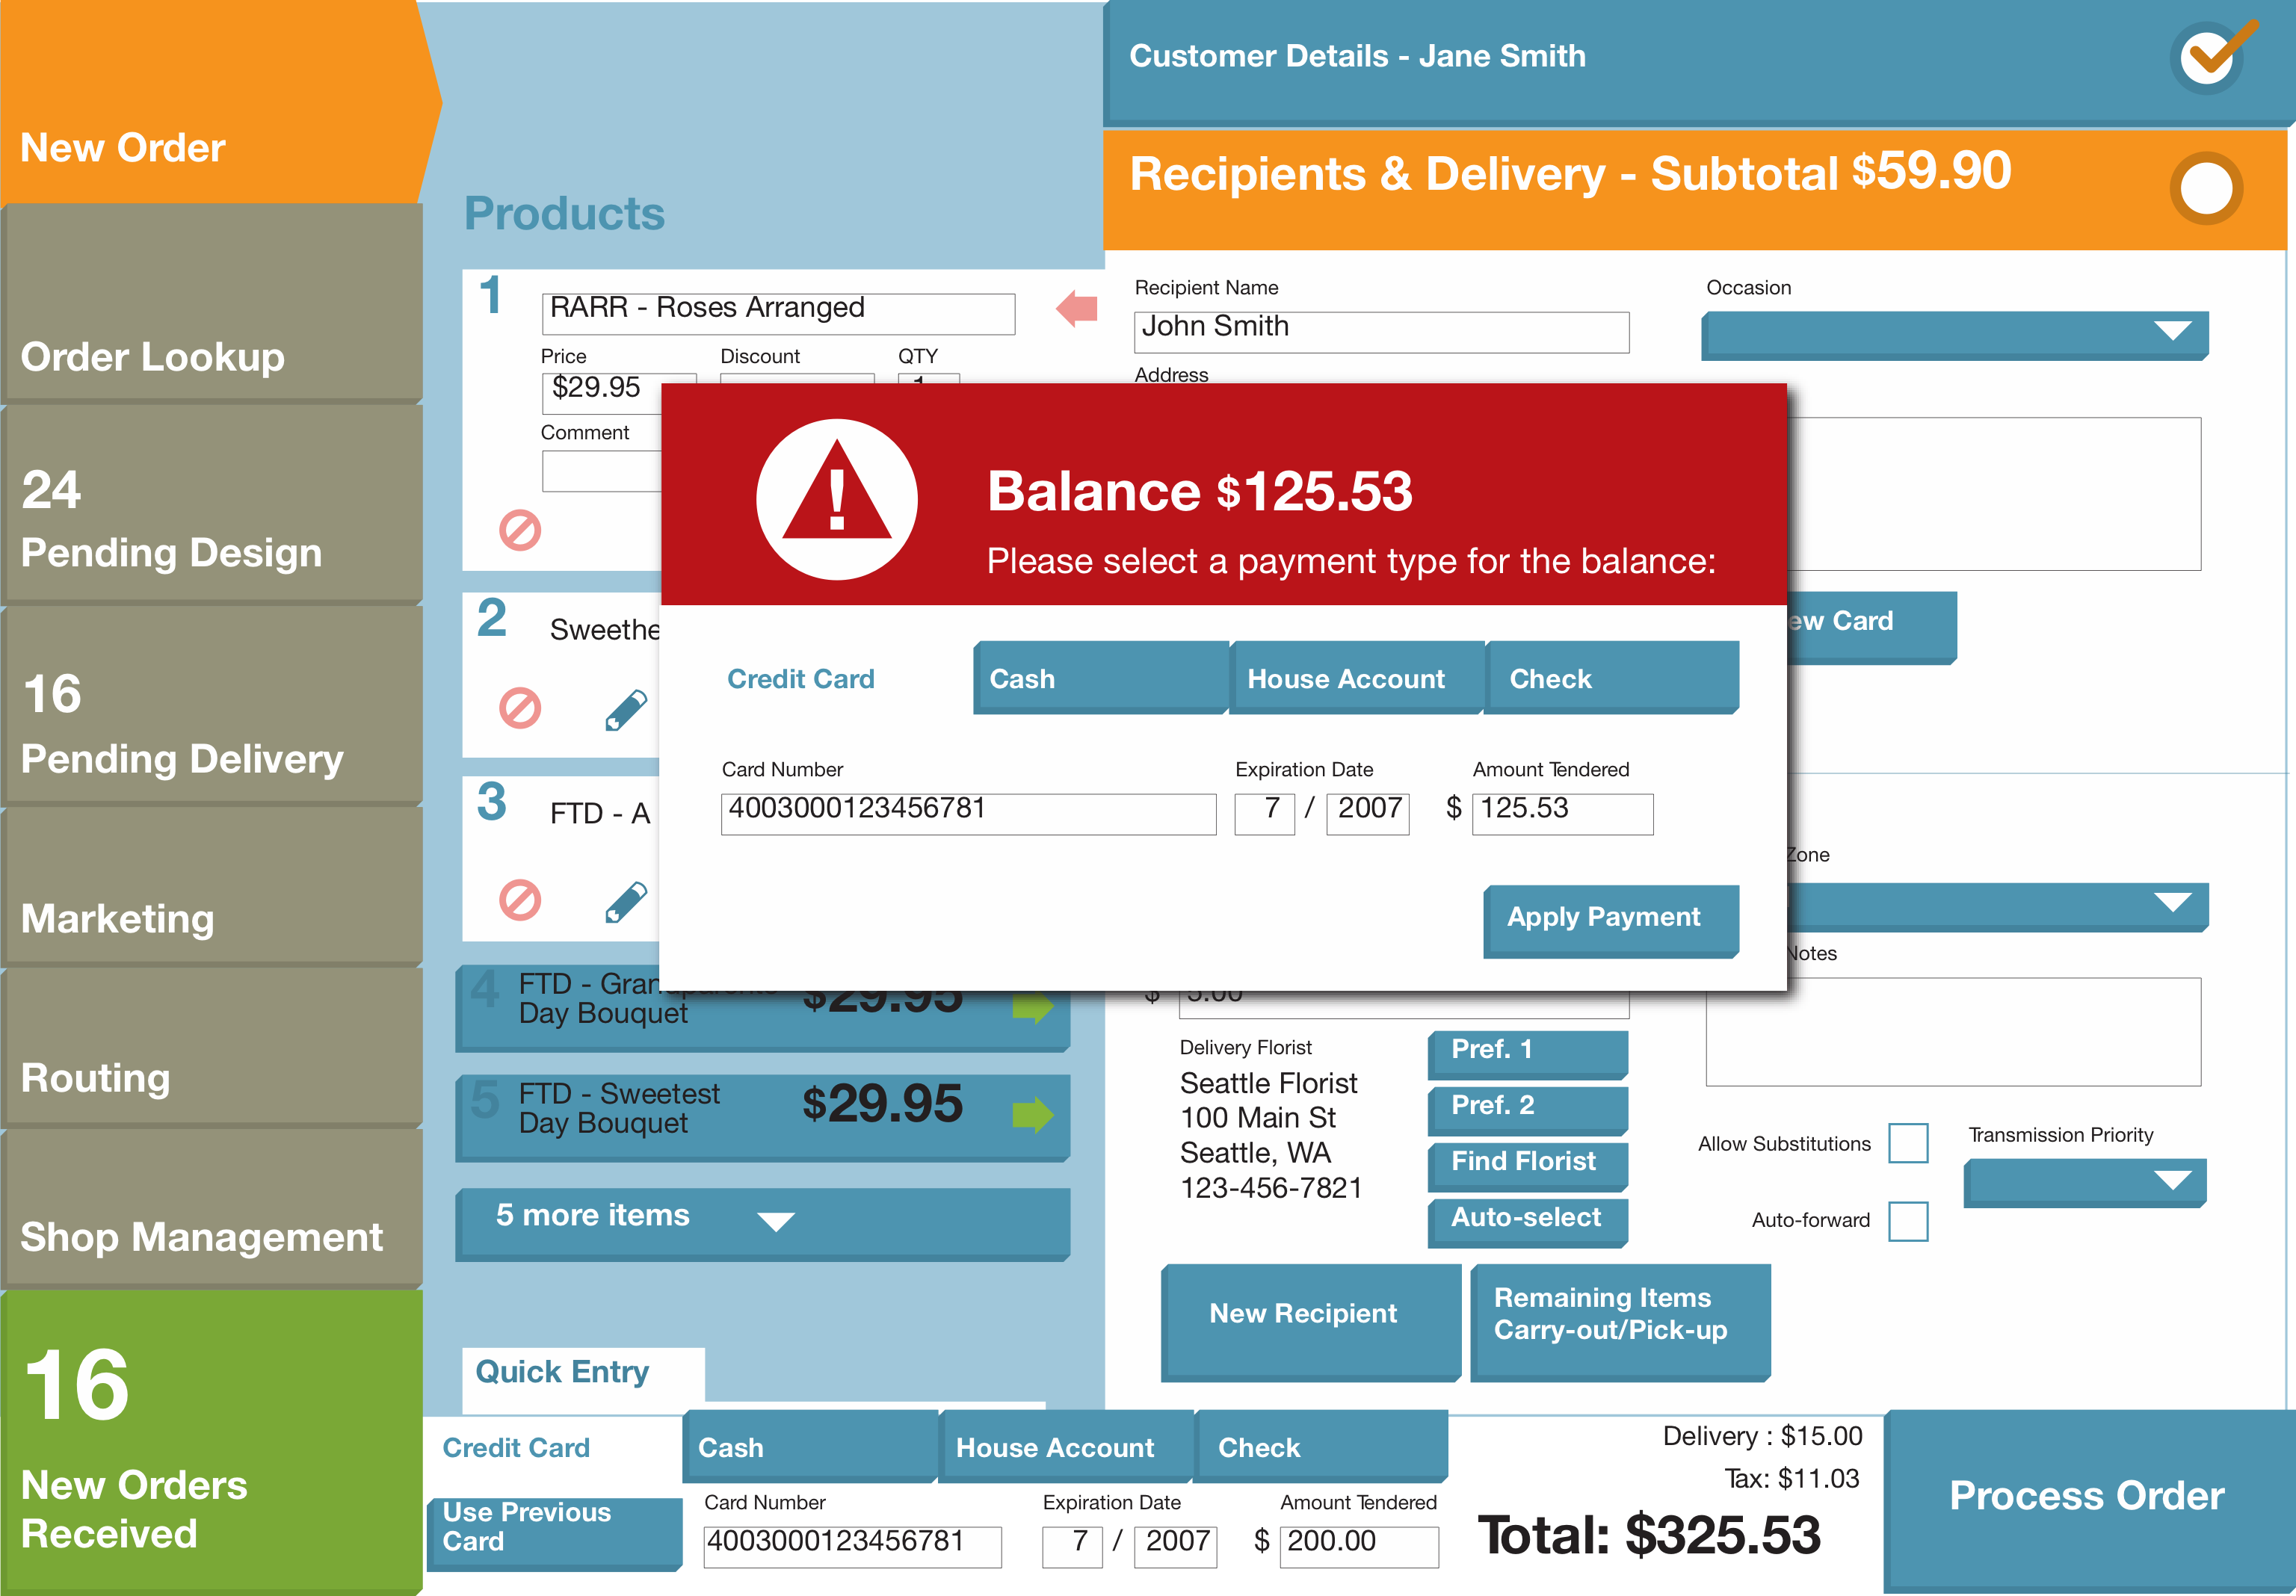Enable the Auto-forward checkbox
The height and width of the screenshot is (1596, 2296).
1908,1222
